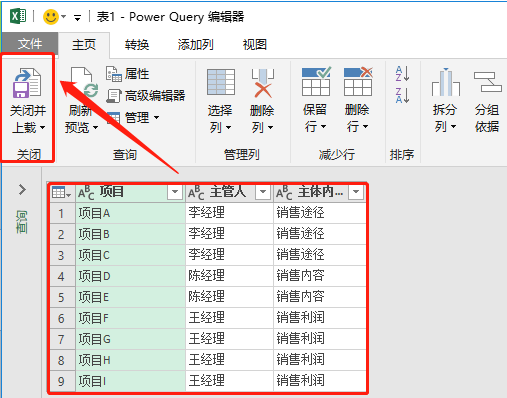Viewport: 507px width, 398px height.
Task: Sort descending with the Z-A icon
Action: pyautogui.click(x=402, y=95)
